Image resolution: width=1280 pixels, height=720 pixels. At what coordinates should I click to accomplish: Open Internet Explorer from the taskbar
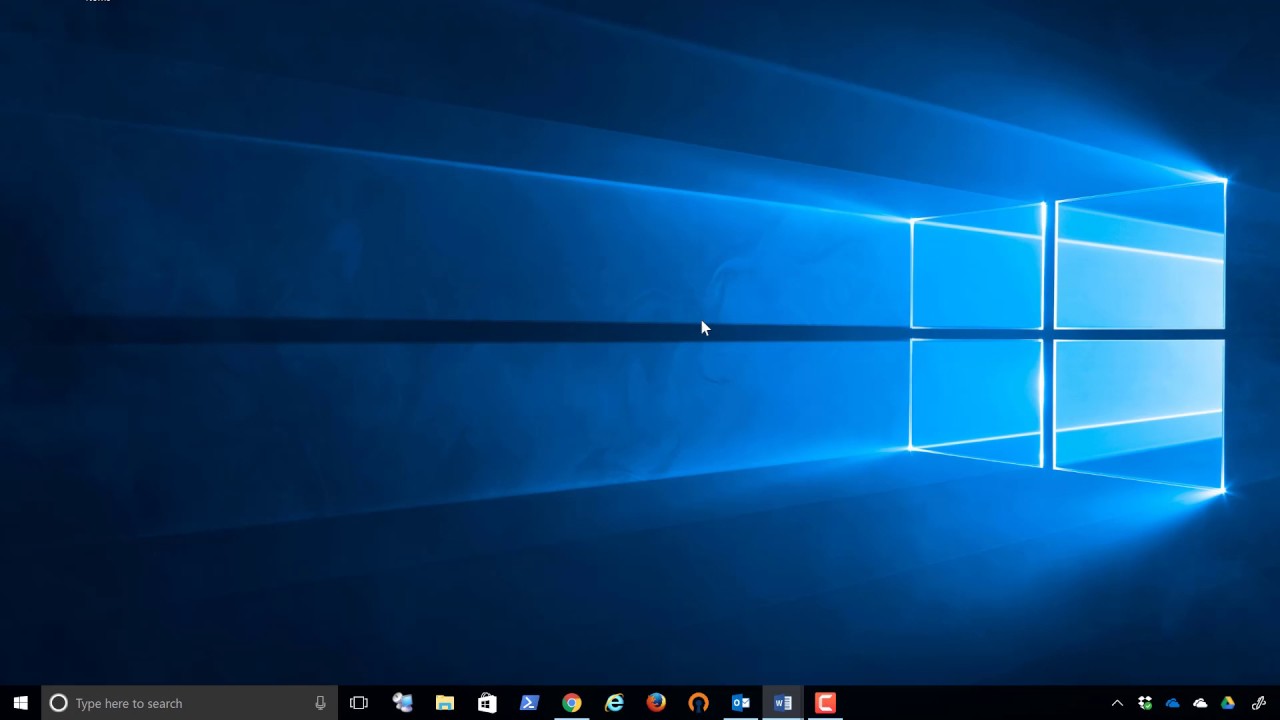614,703
